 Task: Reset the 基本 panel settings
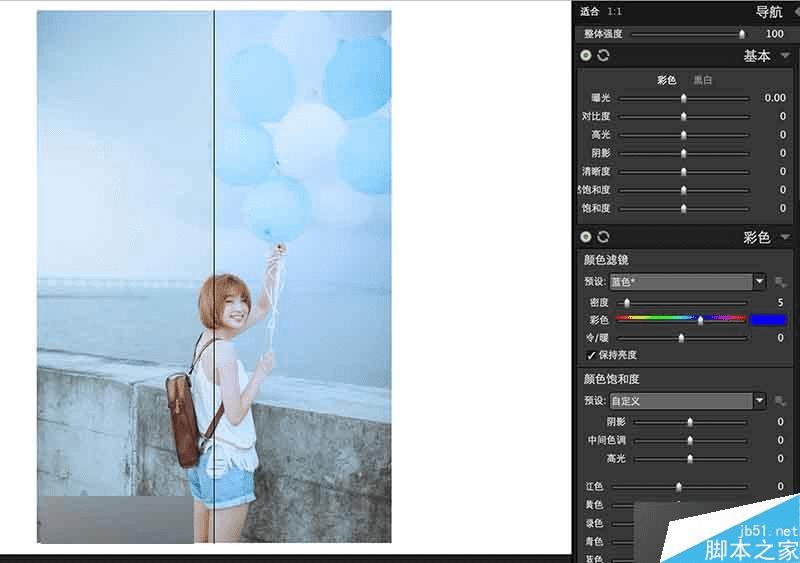pyautogui.click(x=603, y=55)
